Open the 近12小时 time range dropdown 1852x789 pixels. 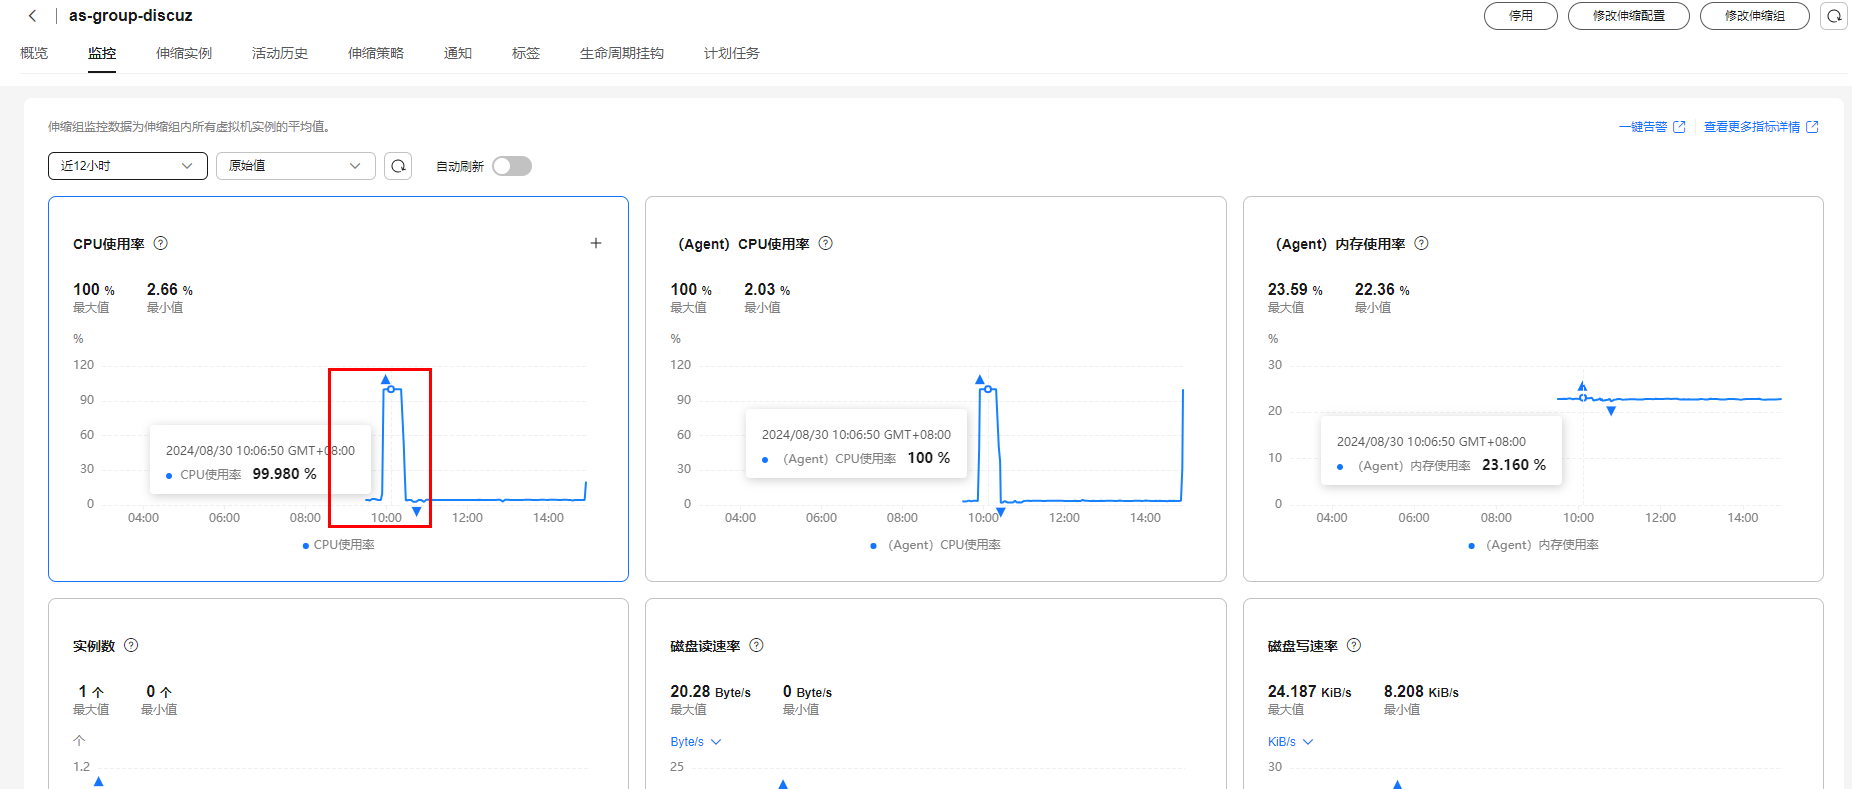pos(128,166)
